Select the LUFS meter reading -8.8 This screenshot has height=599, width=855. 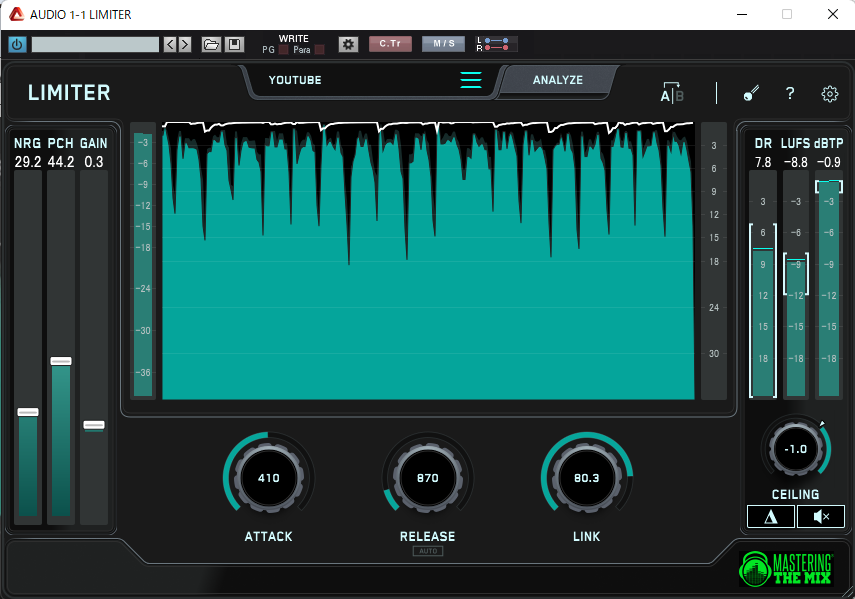click(x=796, y=162)
